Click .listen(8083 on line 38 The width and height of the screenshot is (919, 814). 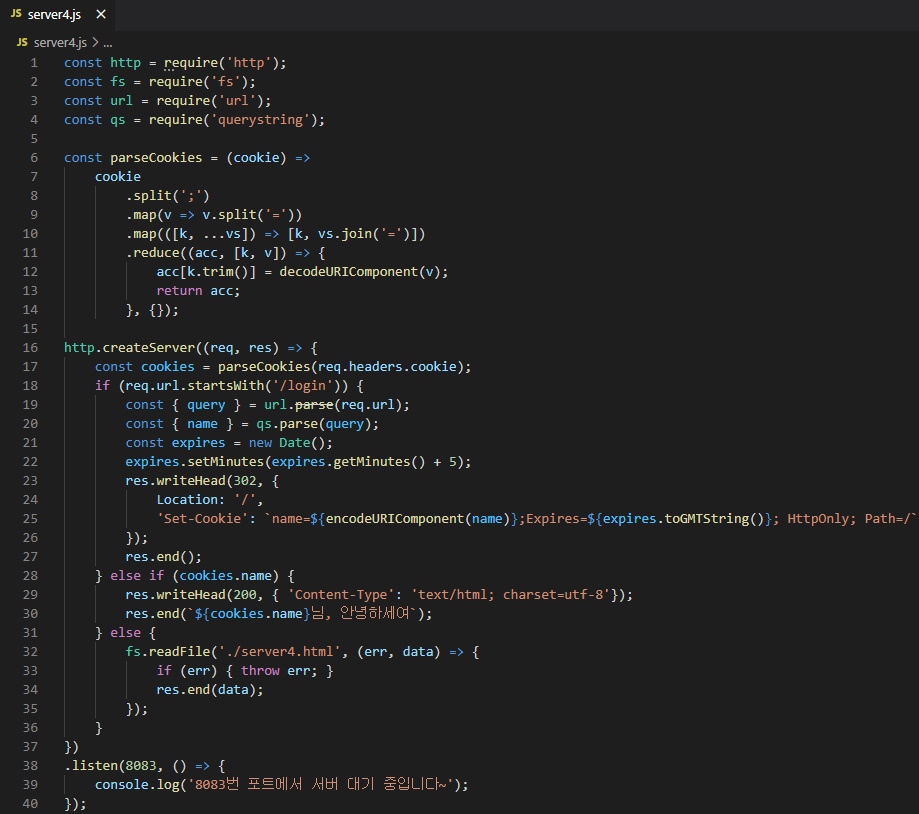pos(110,766)
